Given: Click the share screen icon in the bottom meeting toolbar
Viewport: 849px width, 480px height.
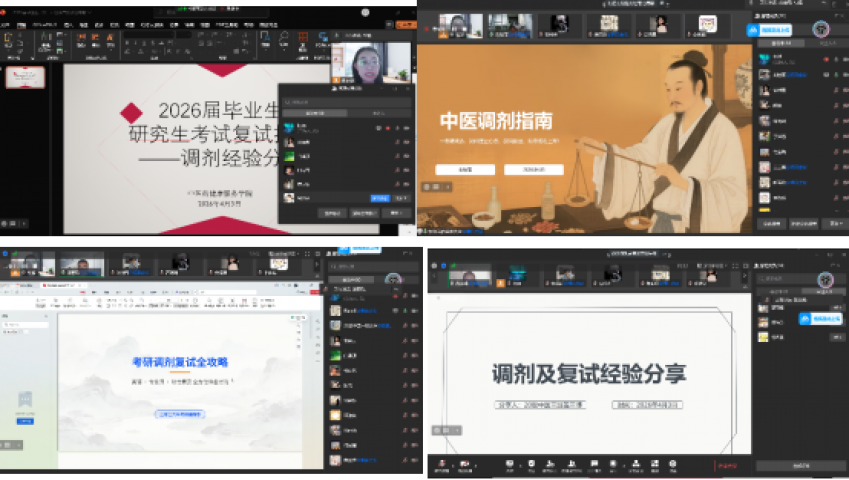Looking at the screenshot, I should 510,465.
